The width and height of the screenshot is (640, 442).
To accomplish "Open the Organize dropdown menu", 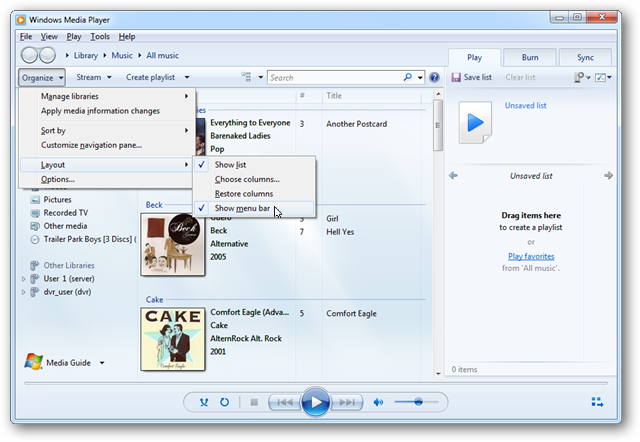I will (x=42, y=77).
